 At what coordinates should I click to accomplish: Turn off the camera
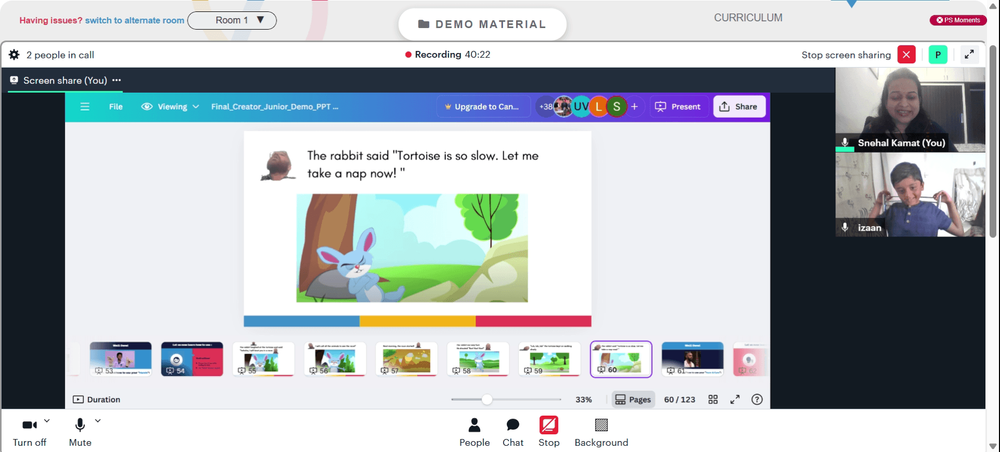[x=29, y=432]
